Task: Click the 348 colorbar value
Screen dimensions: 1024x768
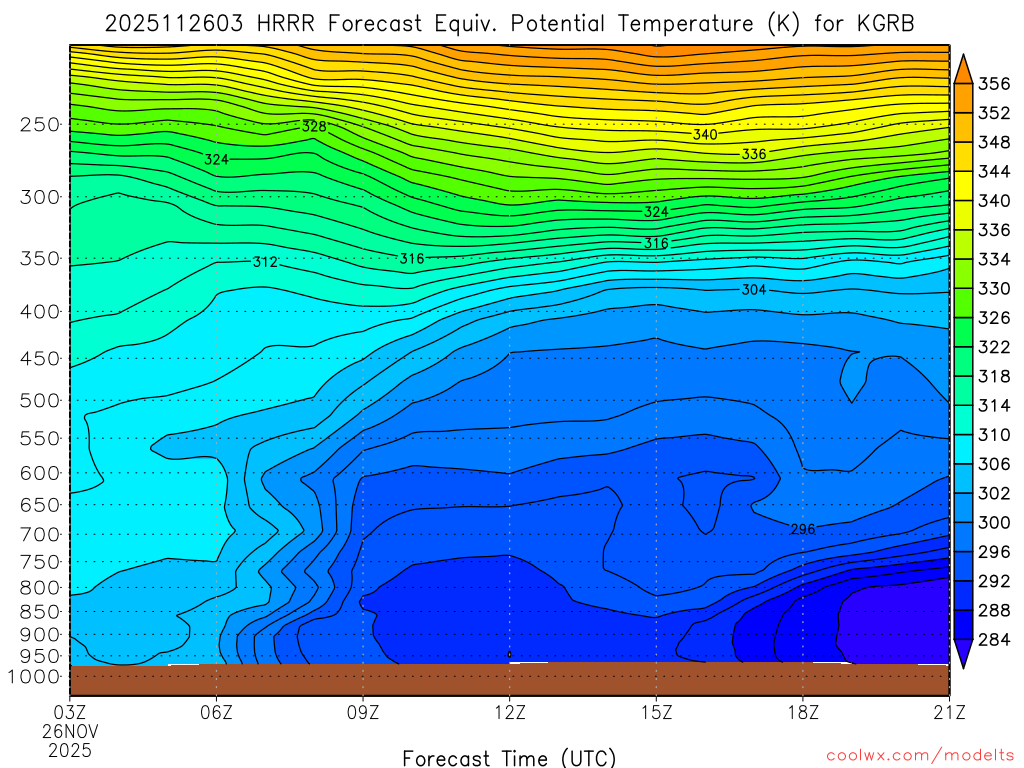Action: (994, 142)
